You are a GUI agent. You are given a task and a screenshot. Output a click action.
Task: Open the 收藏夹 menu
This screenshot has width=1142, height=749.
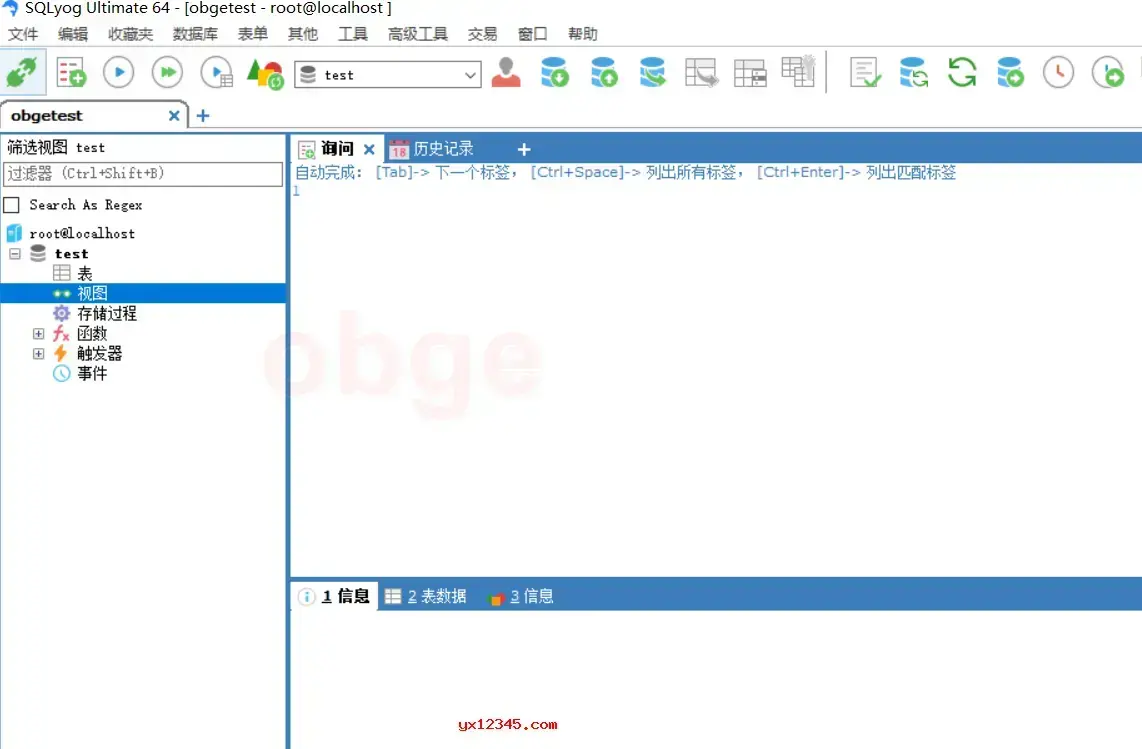pos(130,34)
